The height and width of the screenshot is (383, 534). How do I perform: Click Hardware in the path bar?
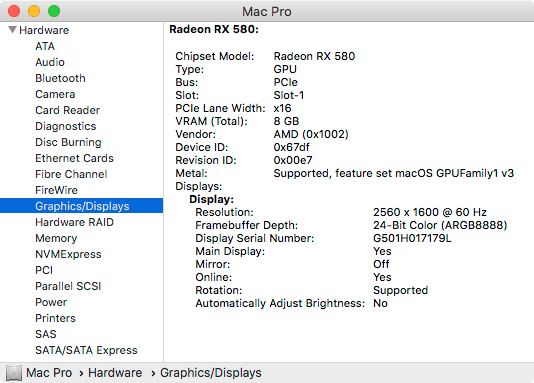coord(115,373)
